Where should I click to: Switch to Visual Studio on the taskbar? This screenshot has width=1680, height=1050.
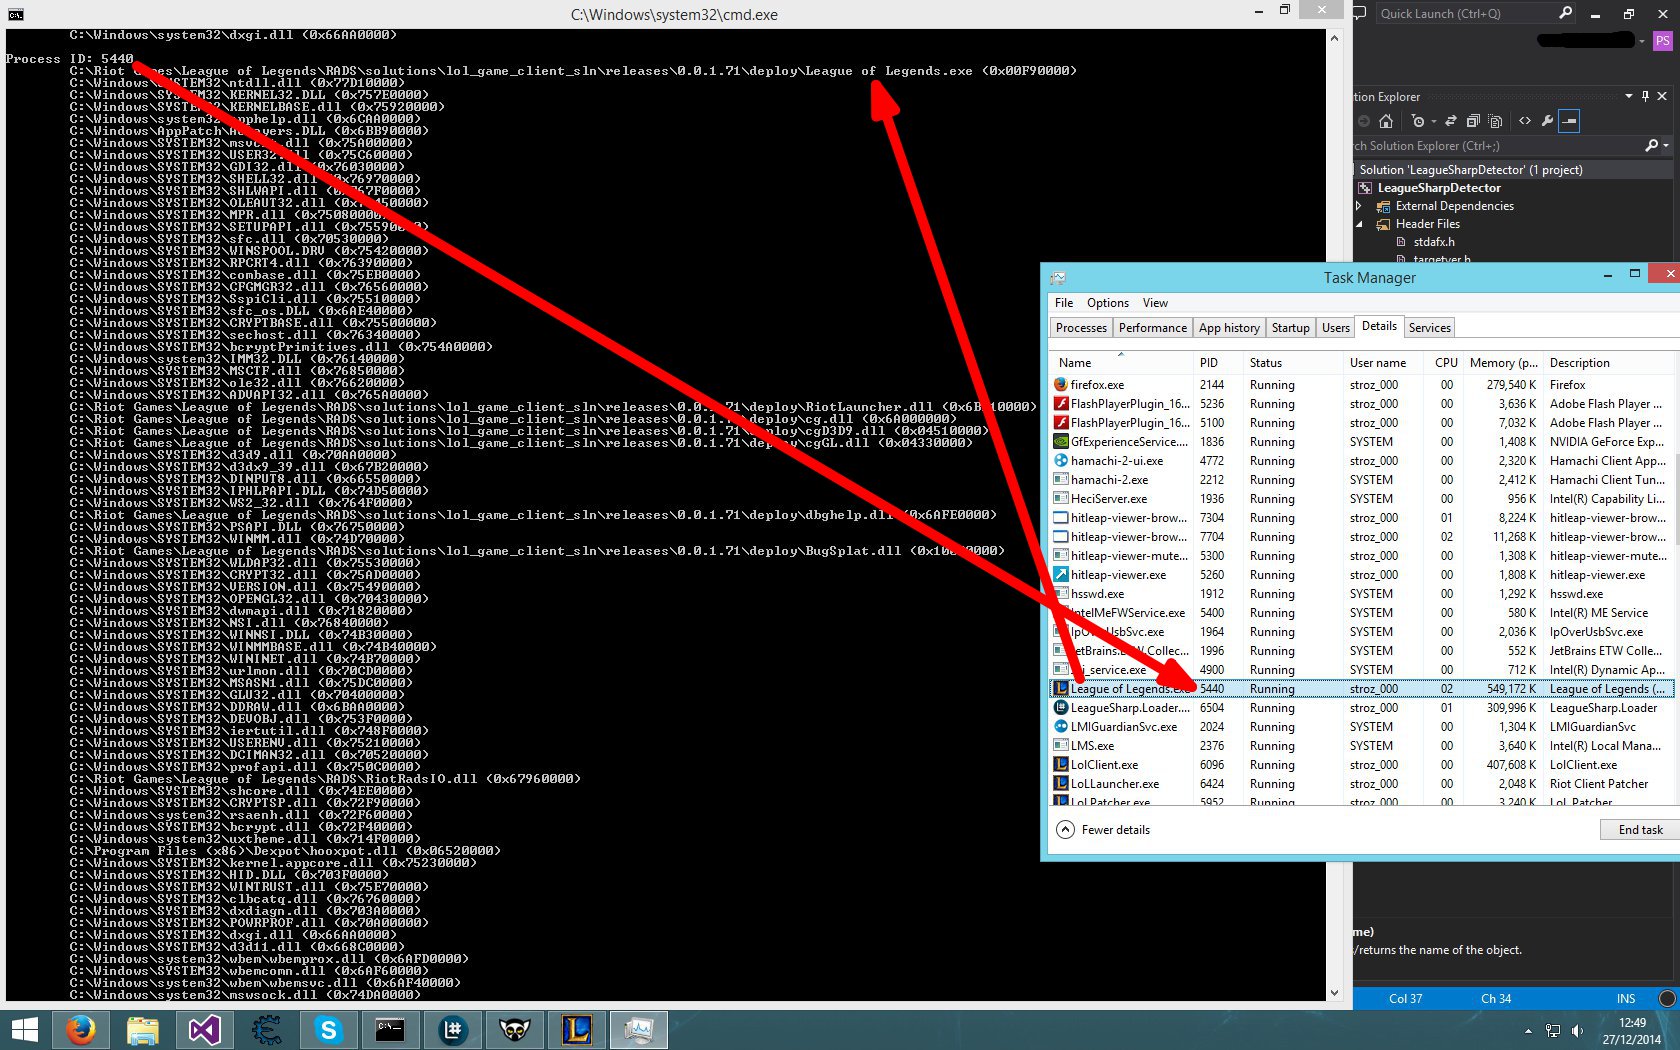204,1029
